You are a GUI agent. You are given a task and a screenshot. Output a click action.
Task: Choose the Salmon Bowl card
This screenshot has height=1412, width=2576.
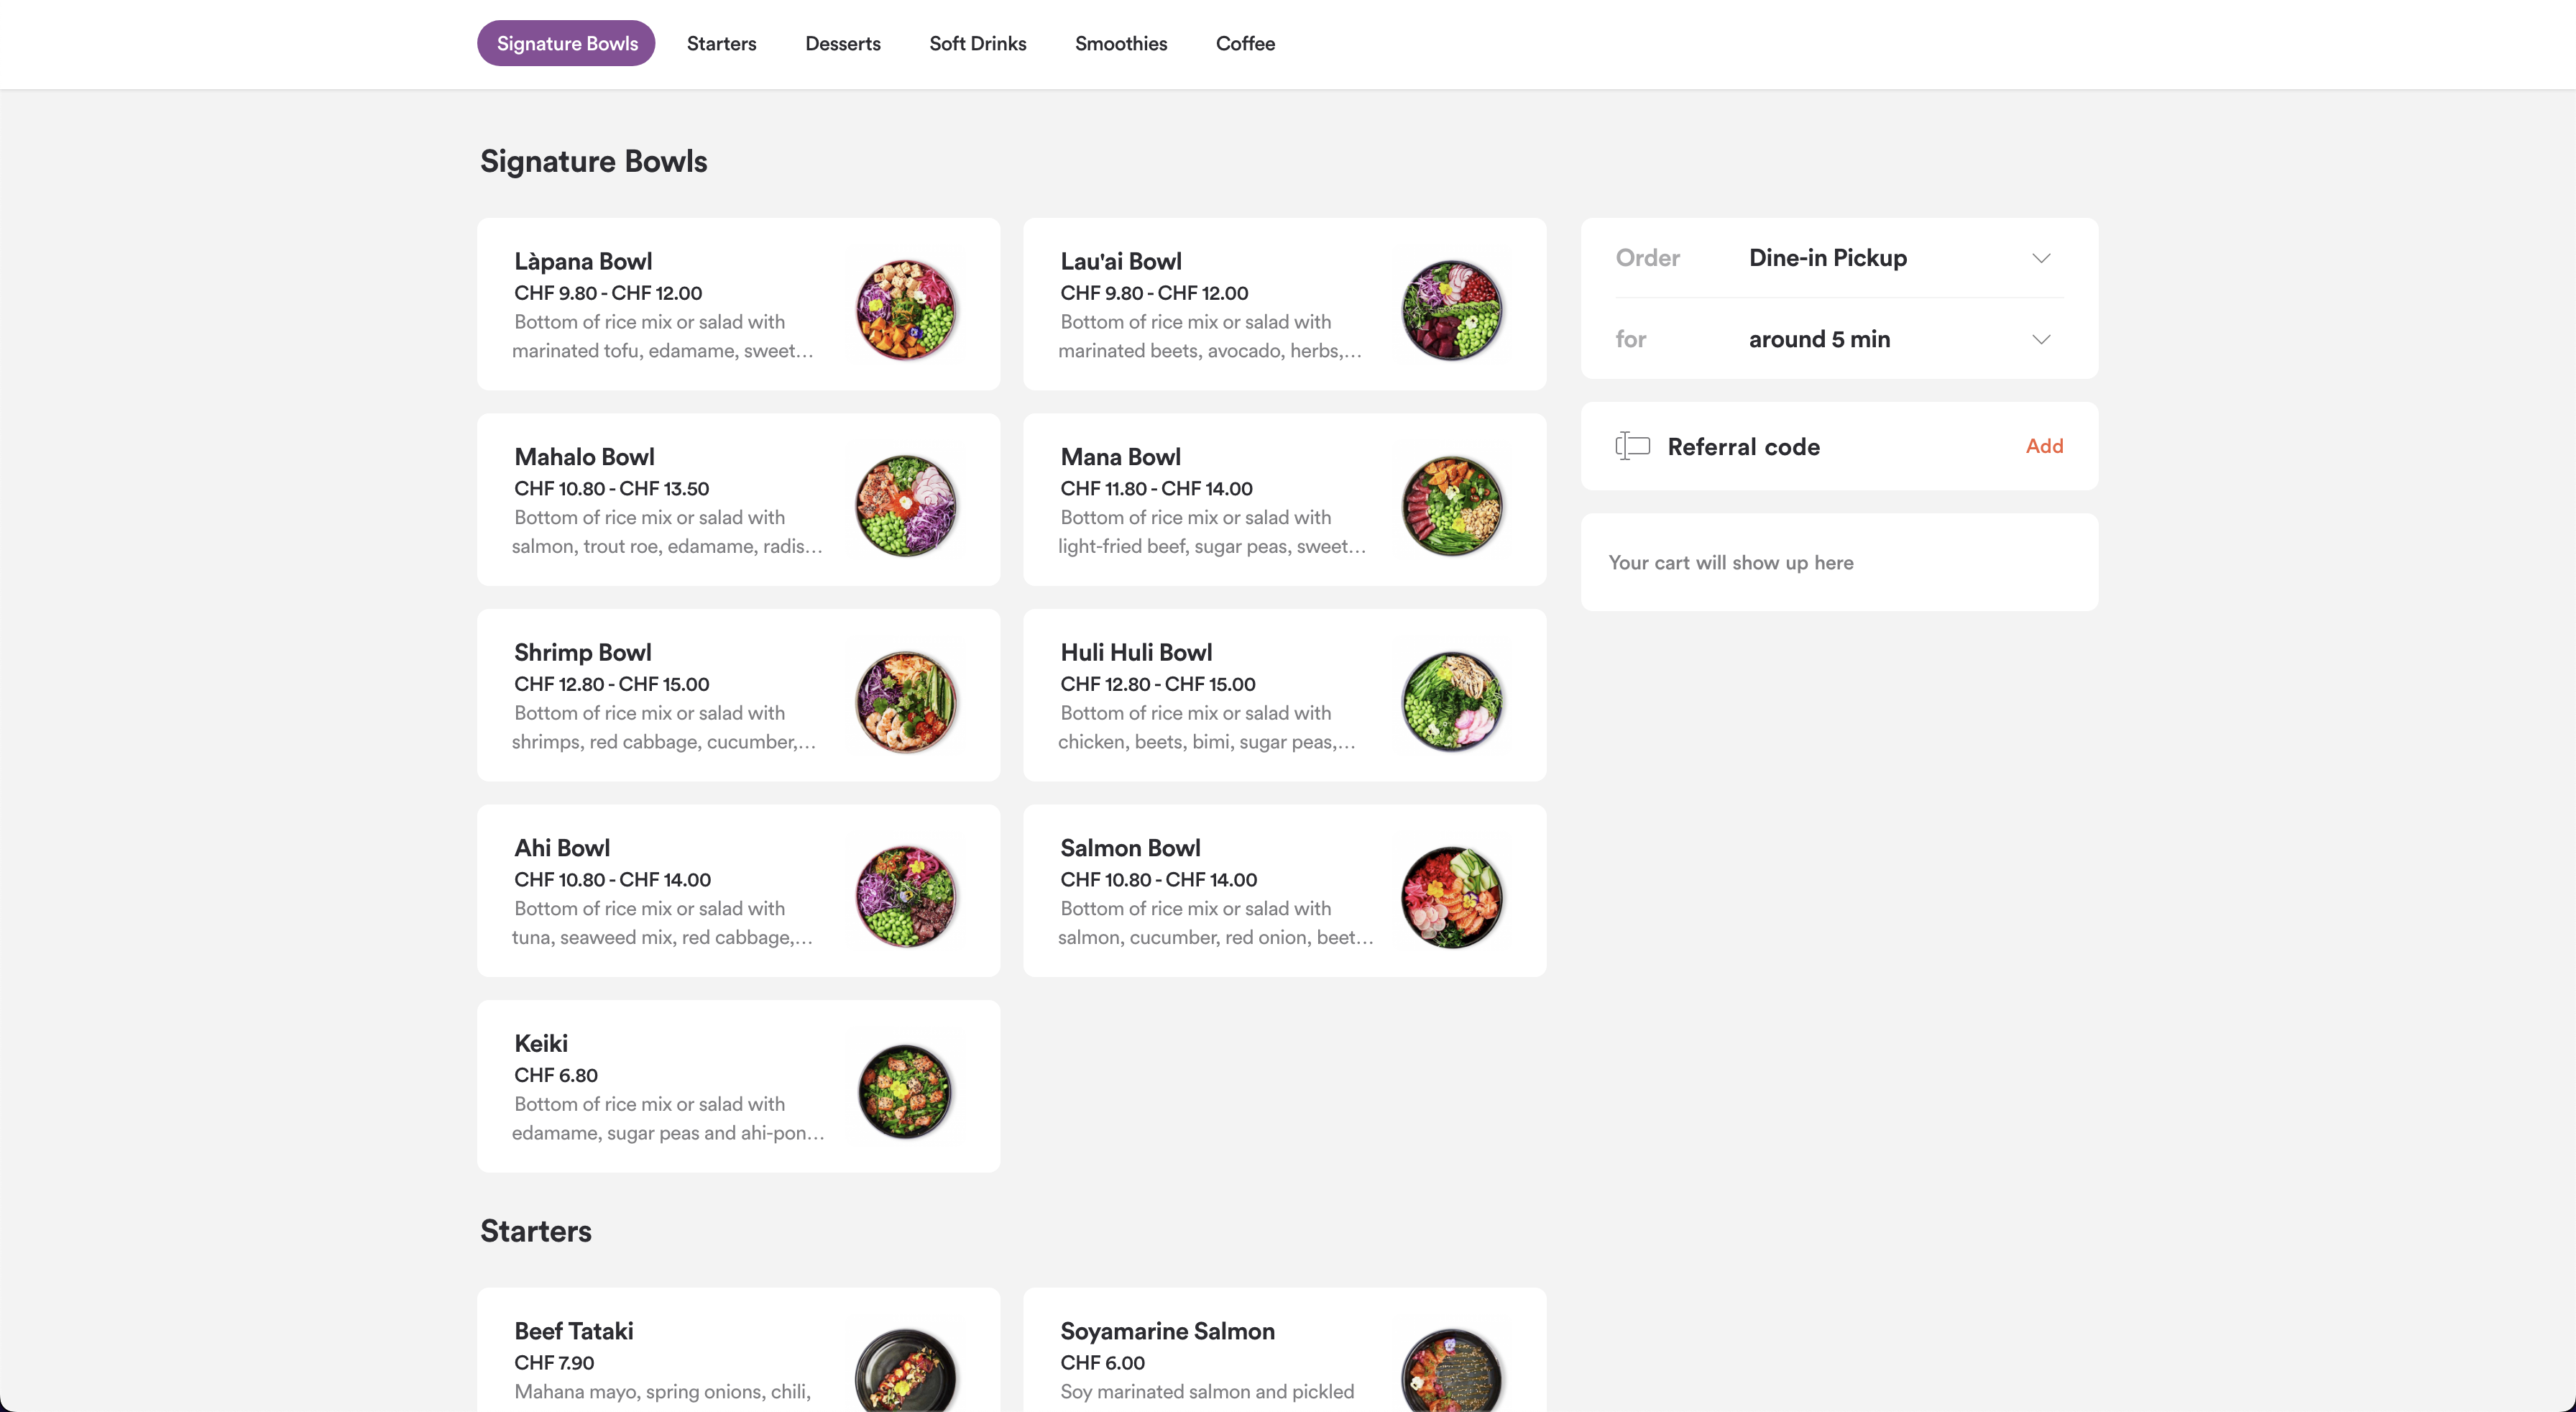click(1284, 891)
